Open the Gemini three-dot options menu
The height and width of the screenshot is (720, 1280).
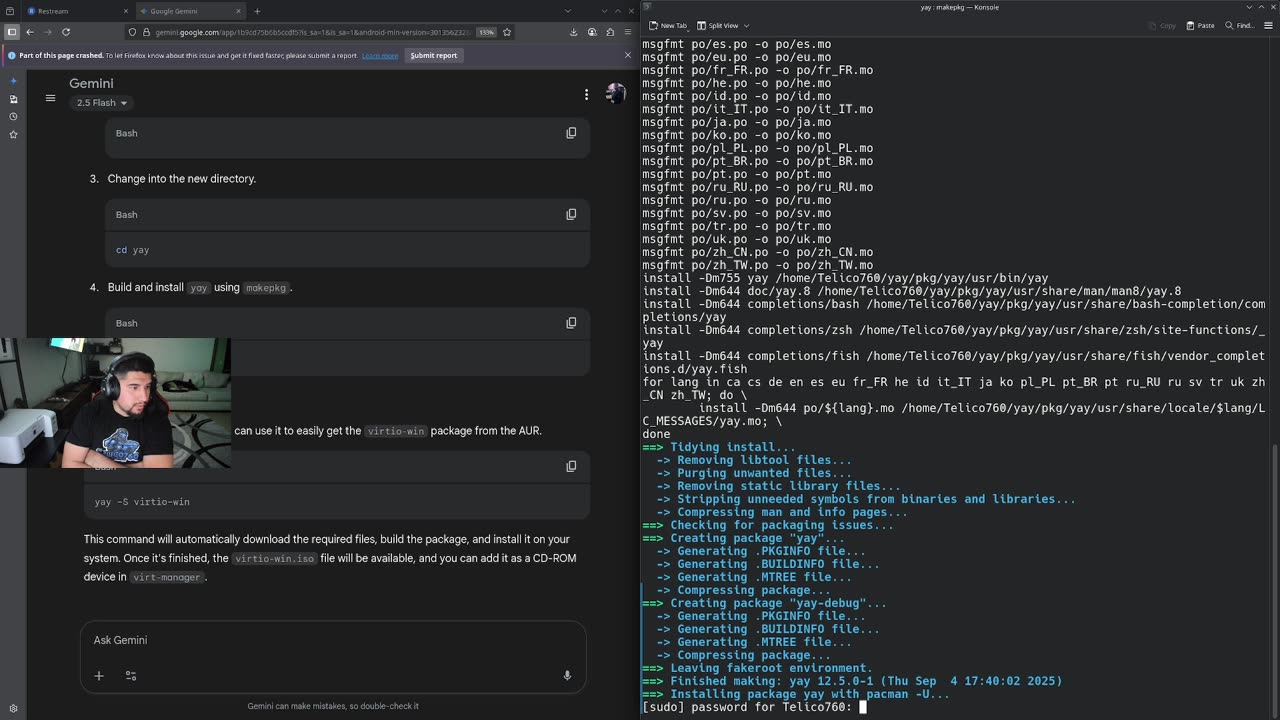(587, 94)
